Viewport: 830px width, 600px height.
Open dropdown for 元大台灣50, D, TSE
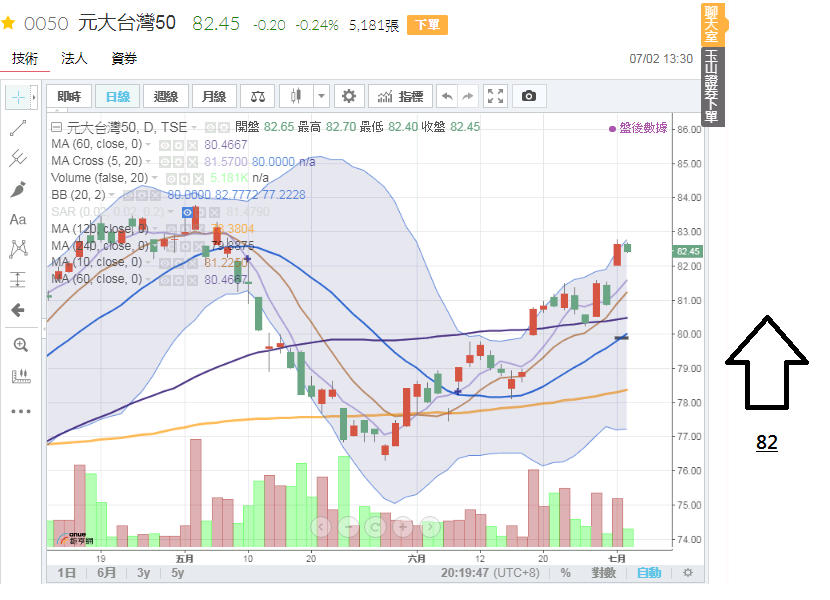tap(194, 128)
